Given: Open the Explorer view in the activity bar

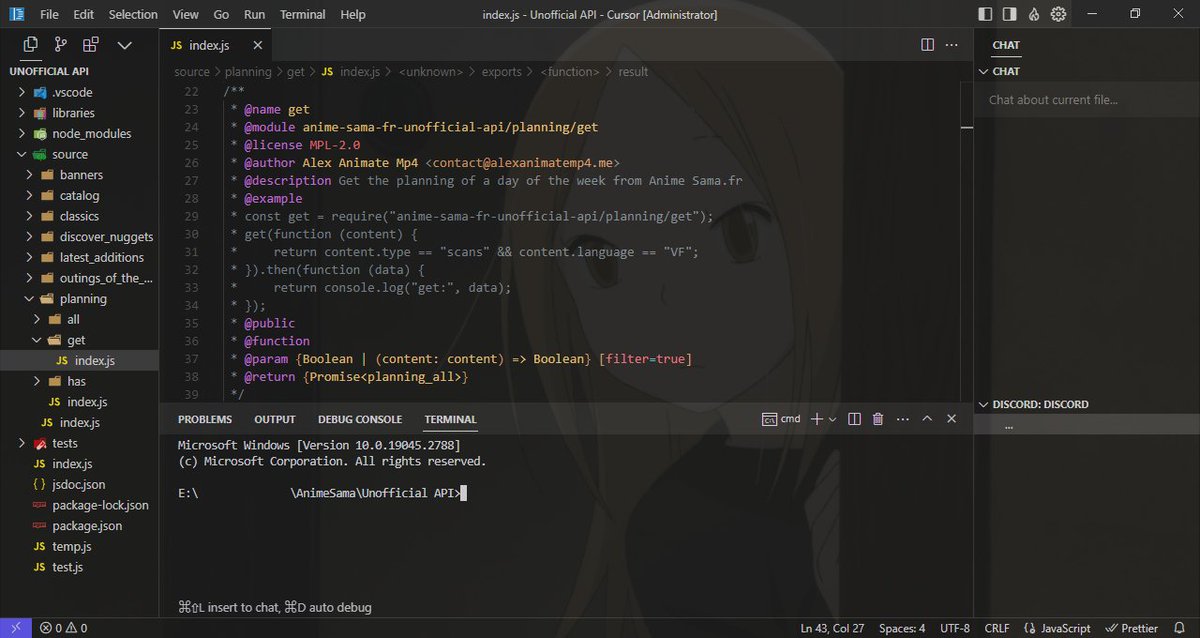Looking at the screenshot, I should pyautogui.click(x=30, y=45).
